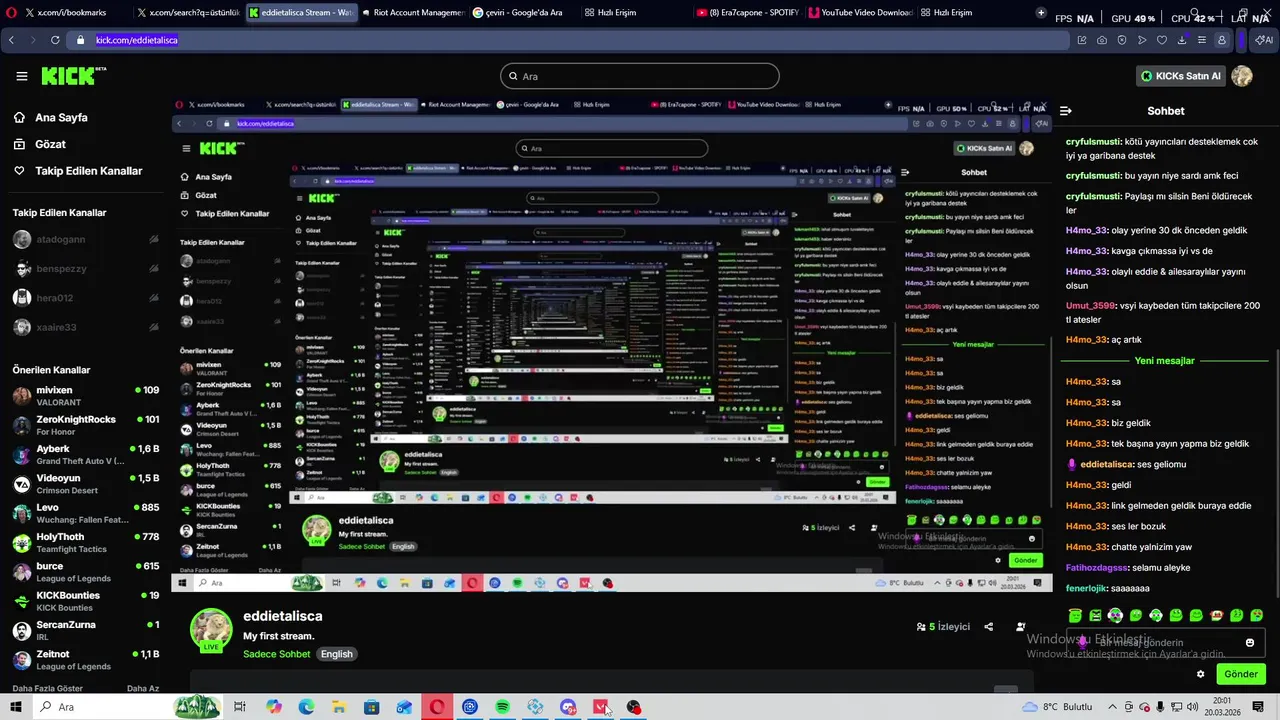1280x720 pixels.
Task: Switch to Riot Account Management tab
Action: [412, 13]
